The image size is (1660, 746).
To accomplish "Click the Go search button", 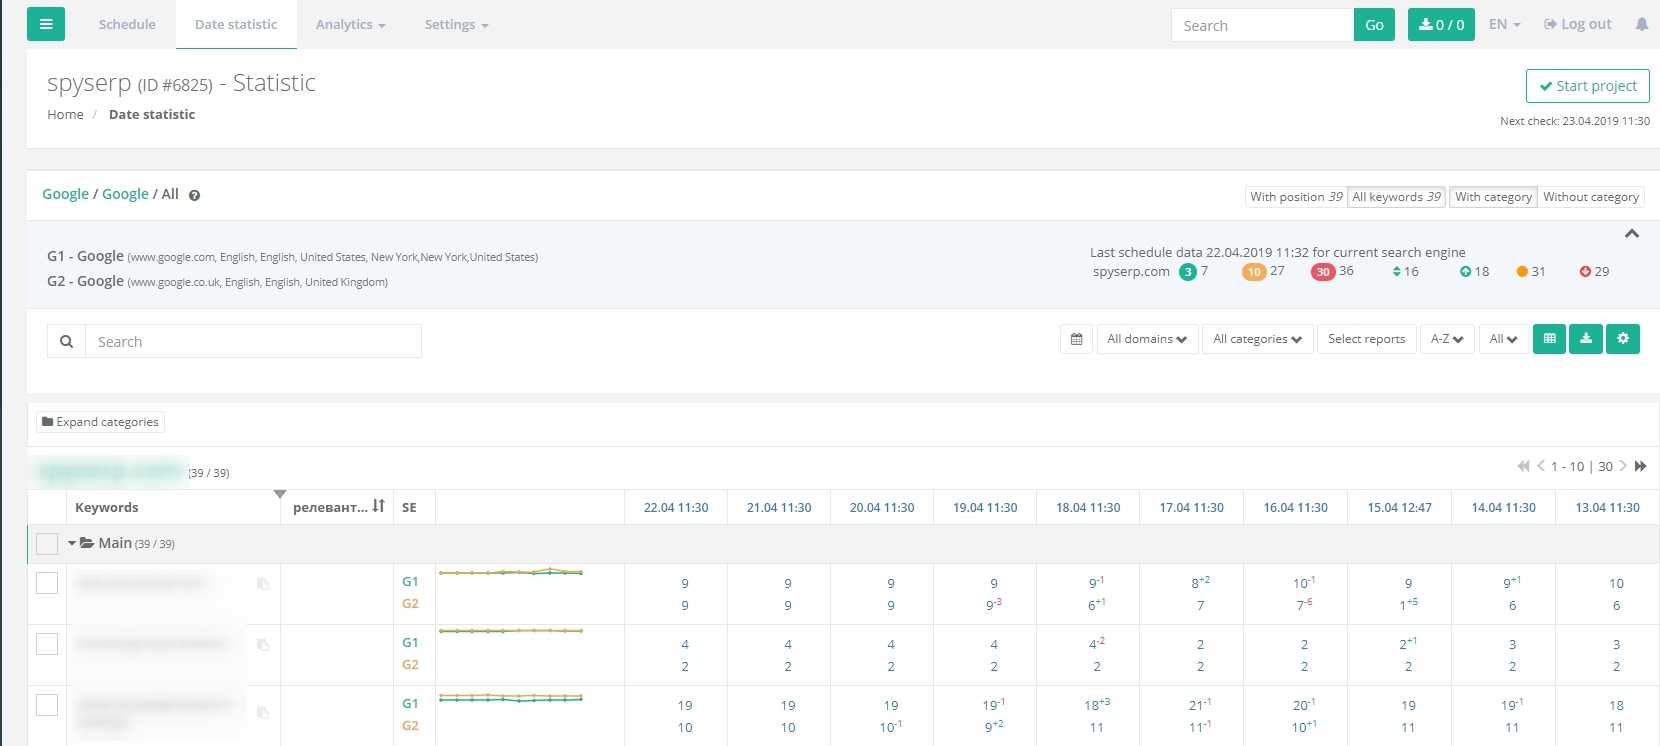I will click(x=1374, y=25).
